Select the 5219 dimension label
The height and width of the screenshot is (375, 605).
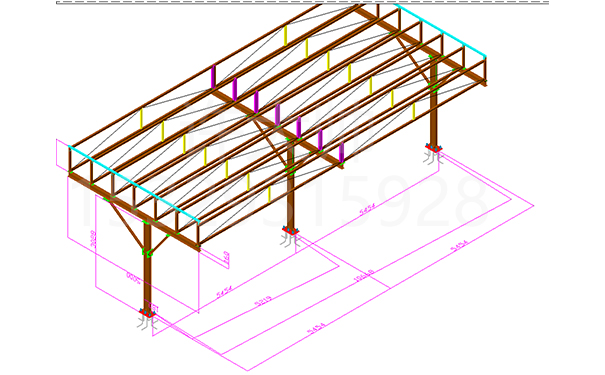tap(263, 301)
